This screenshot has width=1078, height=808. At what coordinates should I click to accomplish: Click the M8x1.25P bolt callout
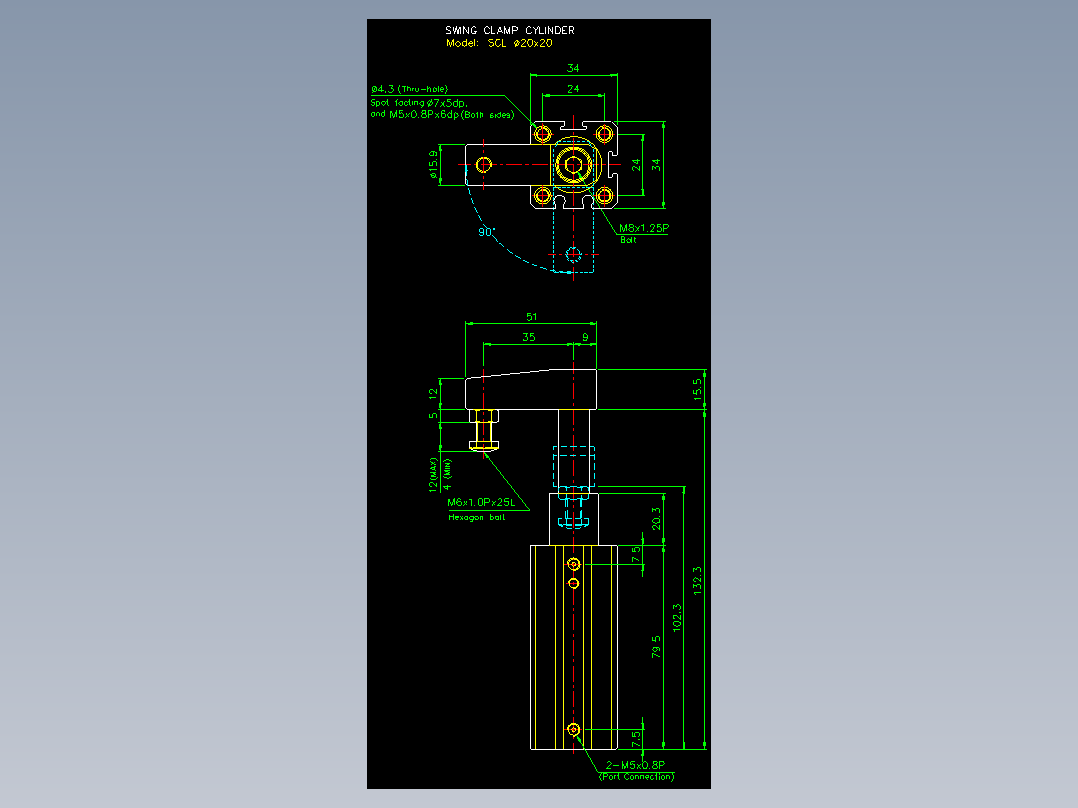point(644,228)
